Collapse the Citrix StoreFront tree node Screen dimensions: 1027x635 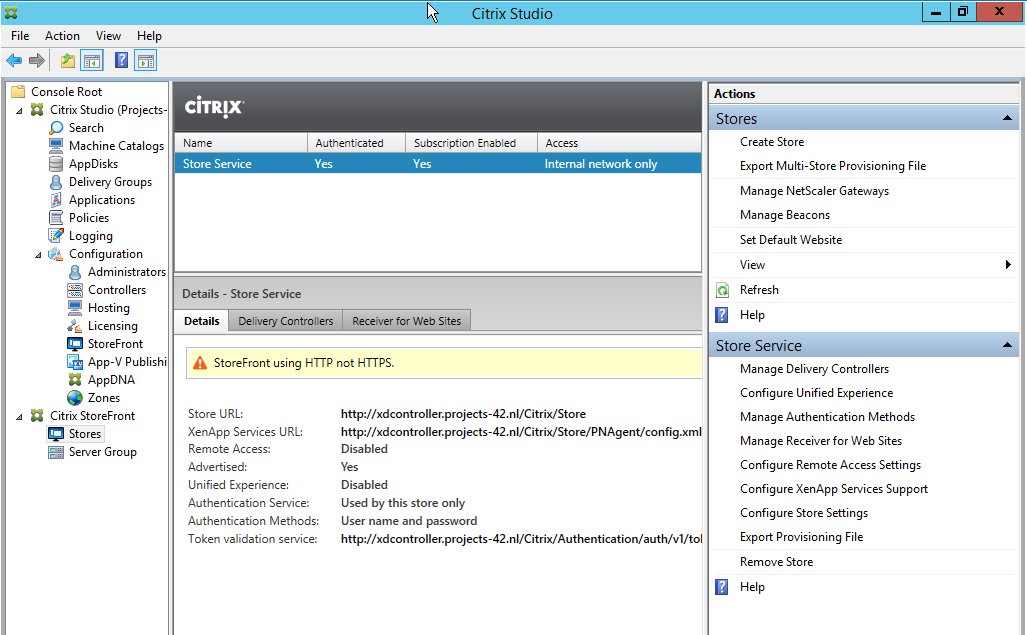coord(20,416)
